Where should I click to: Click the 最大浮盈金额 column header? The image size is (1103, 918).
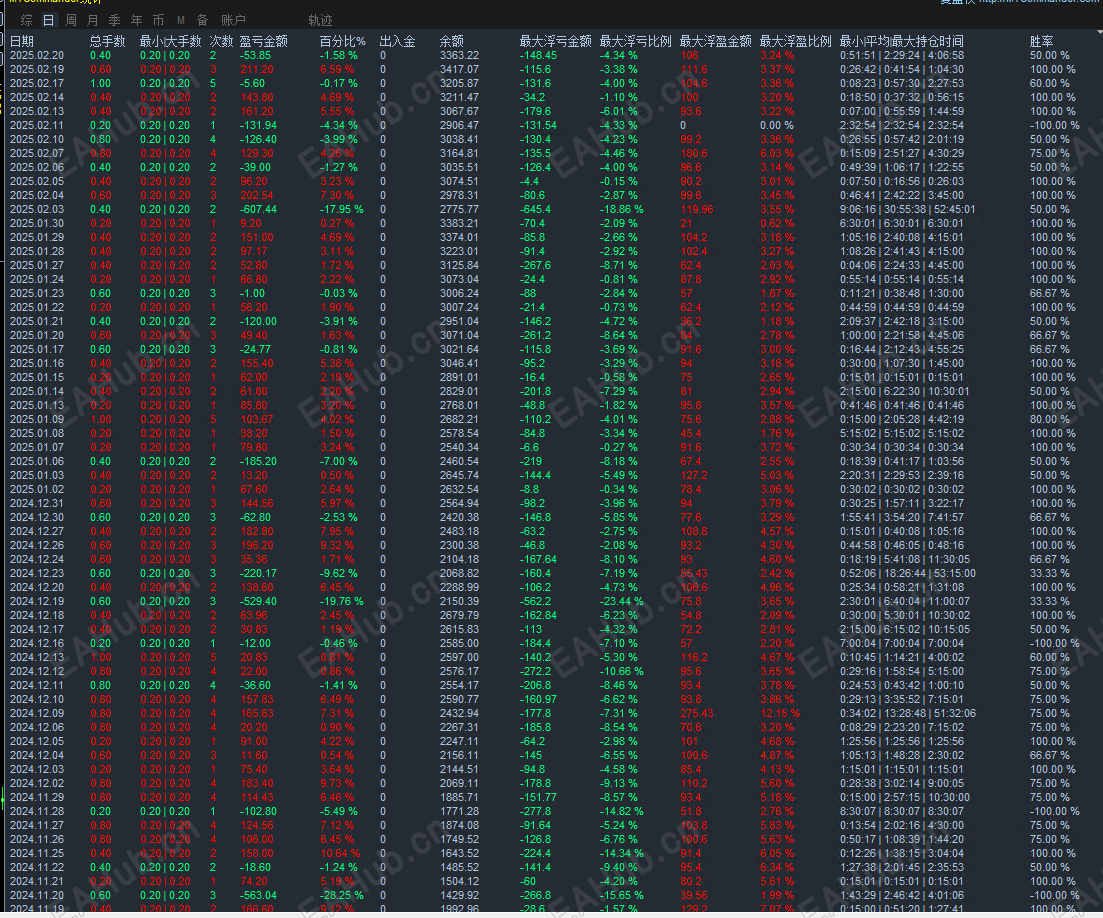[716, 42]
